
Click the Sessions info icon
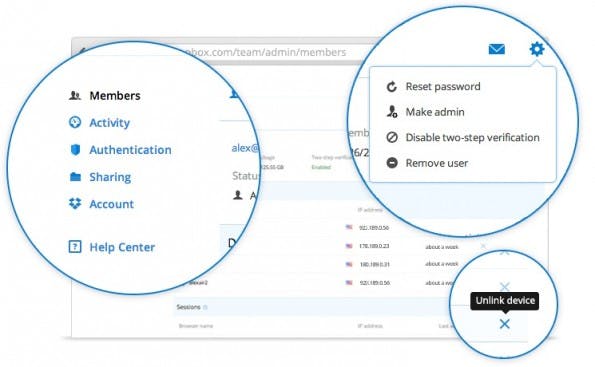click(x=205, y=307)
